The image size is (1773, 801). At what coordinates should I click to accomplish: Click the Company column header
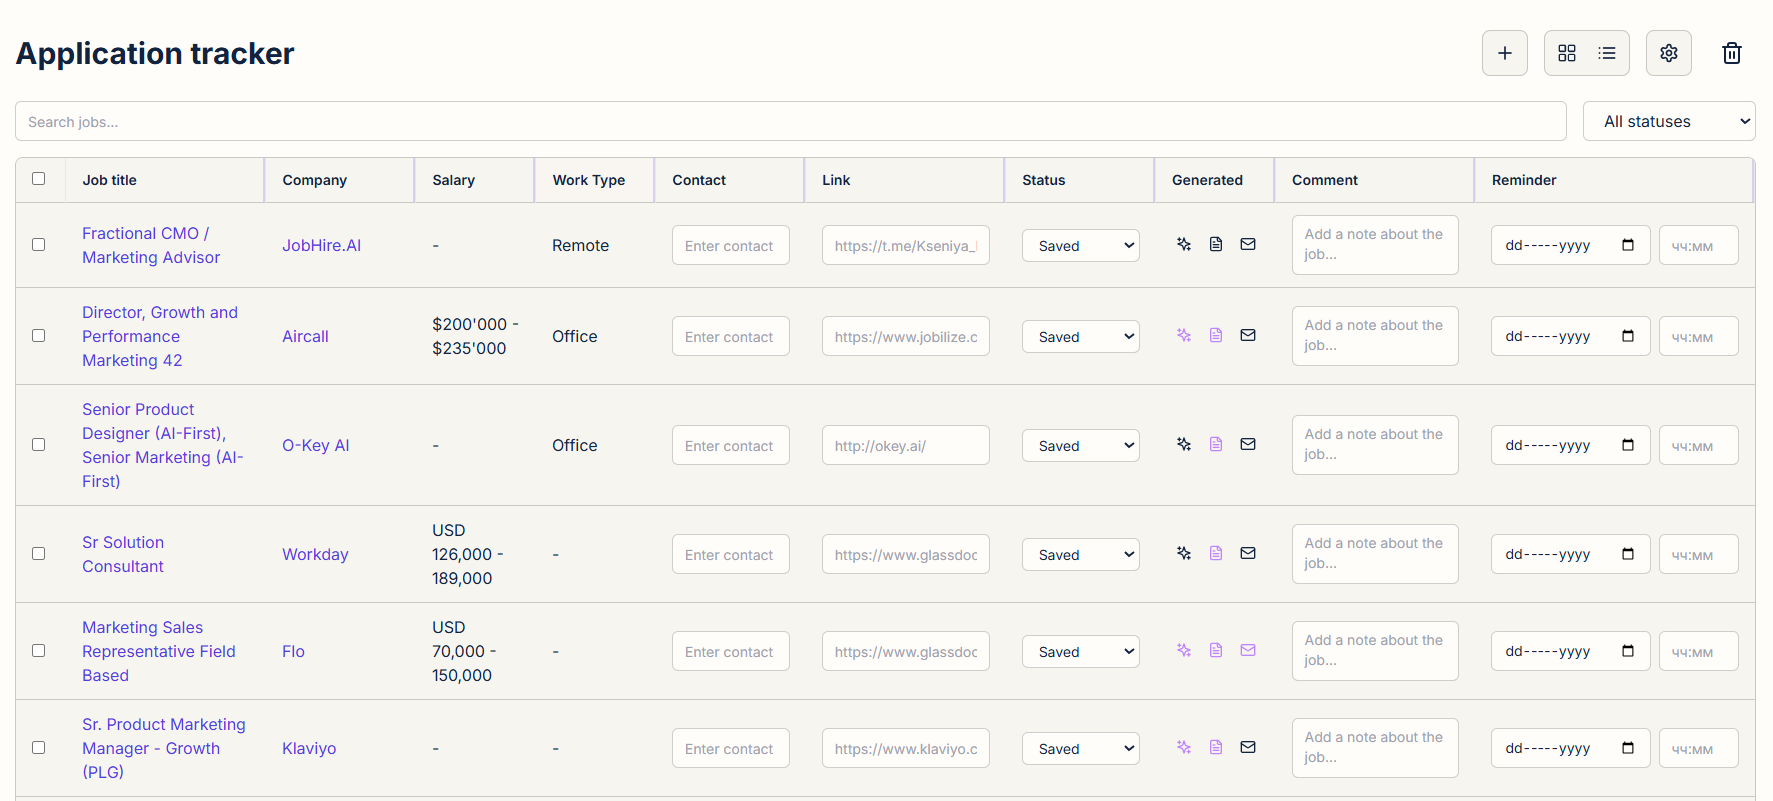coord(314,180)
